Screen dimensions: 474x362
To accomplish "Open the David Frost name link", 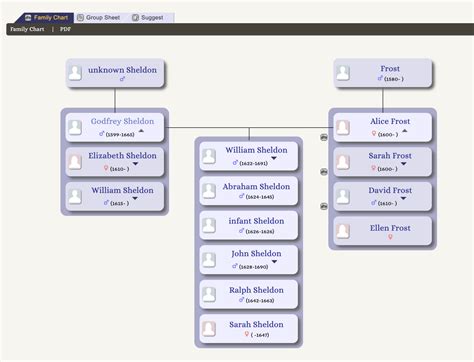I will pyautogui.click(x=390, y=190).
